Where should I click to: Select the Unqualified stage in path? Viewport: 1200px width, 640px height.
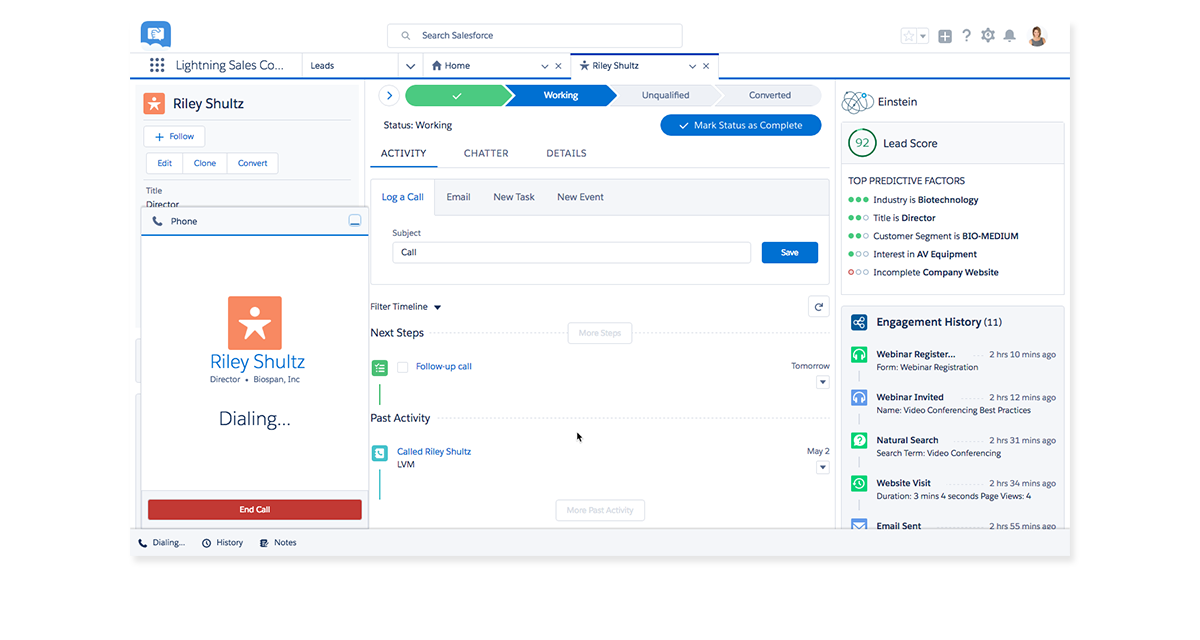[665, 96]
